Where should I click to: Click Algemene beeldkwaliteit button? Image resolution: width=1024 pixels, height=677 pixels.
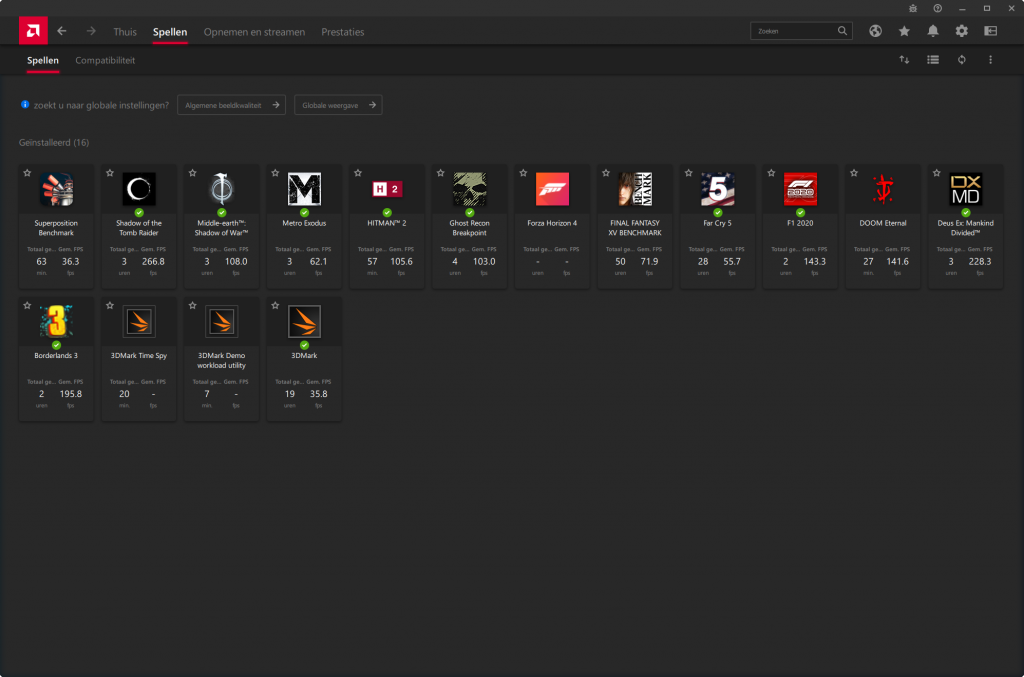231,105
